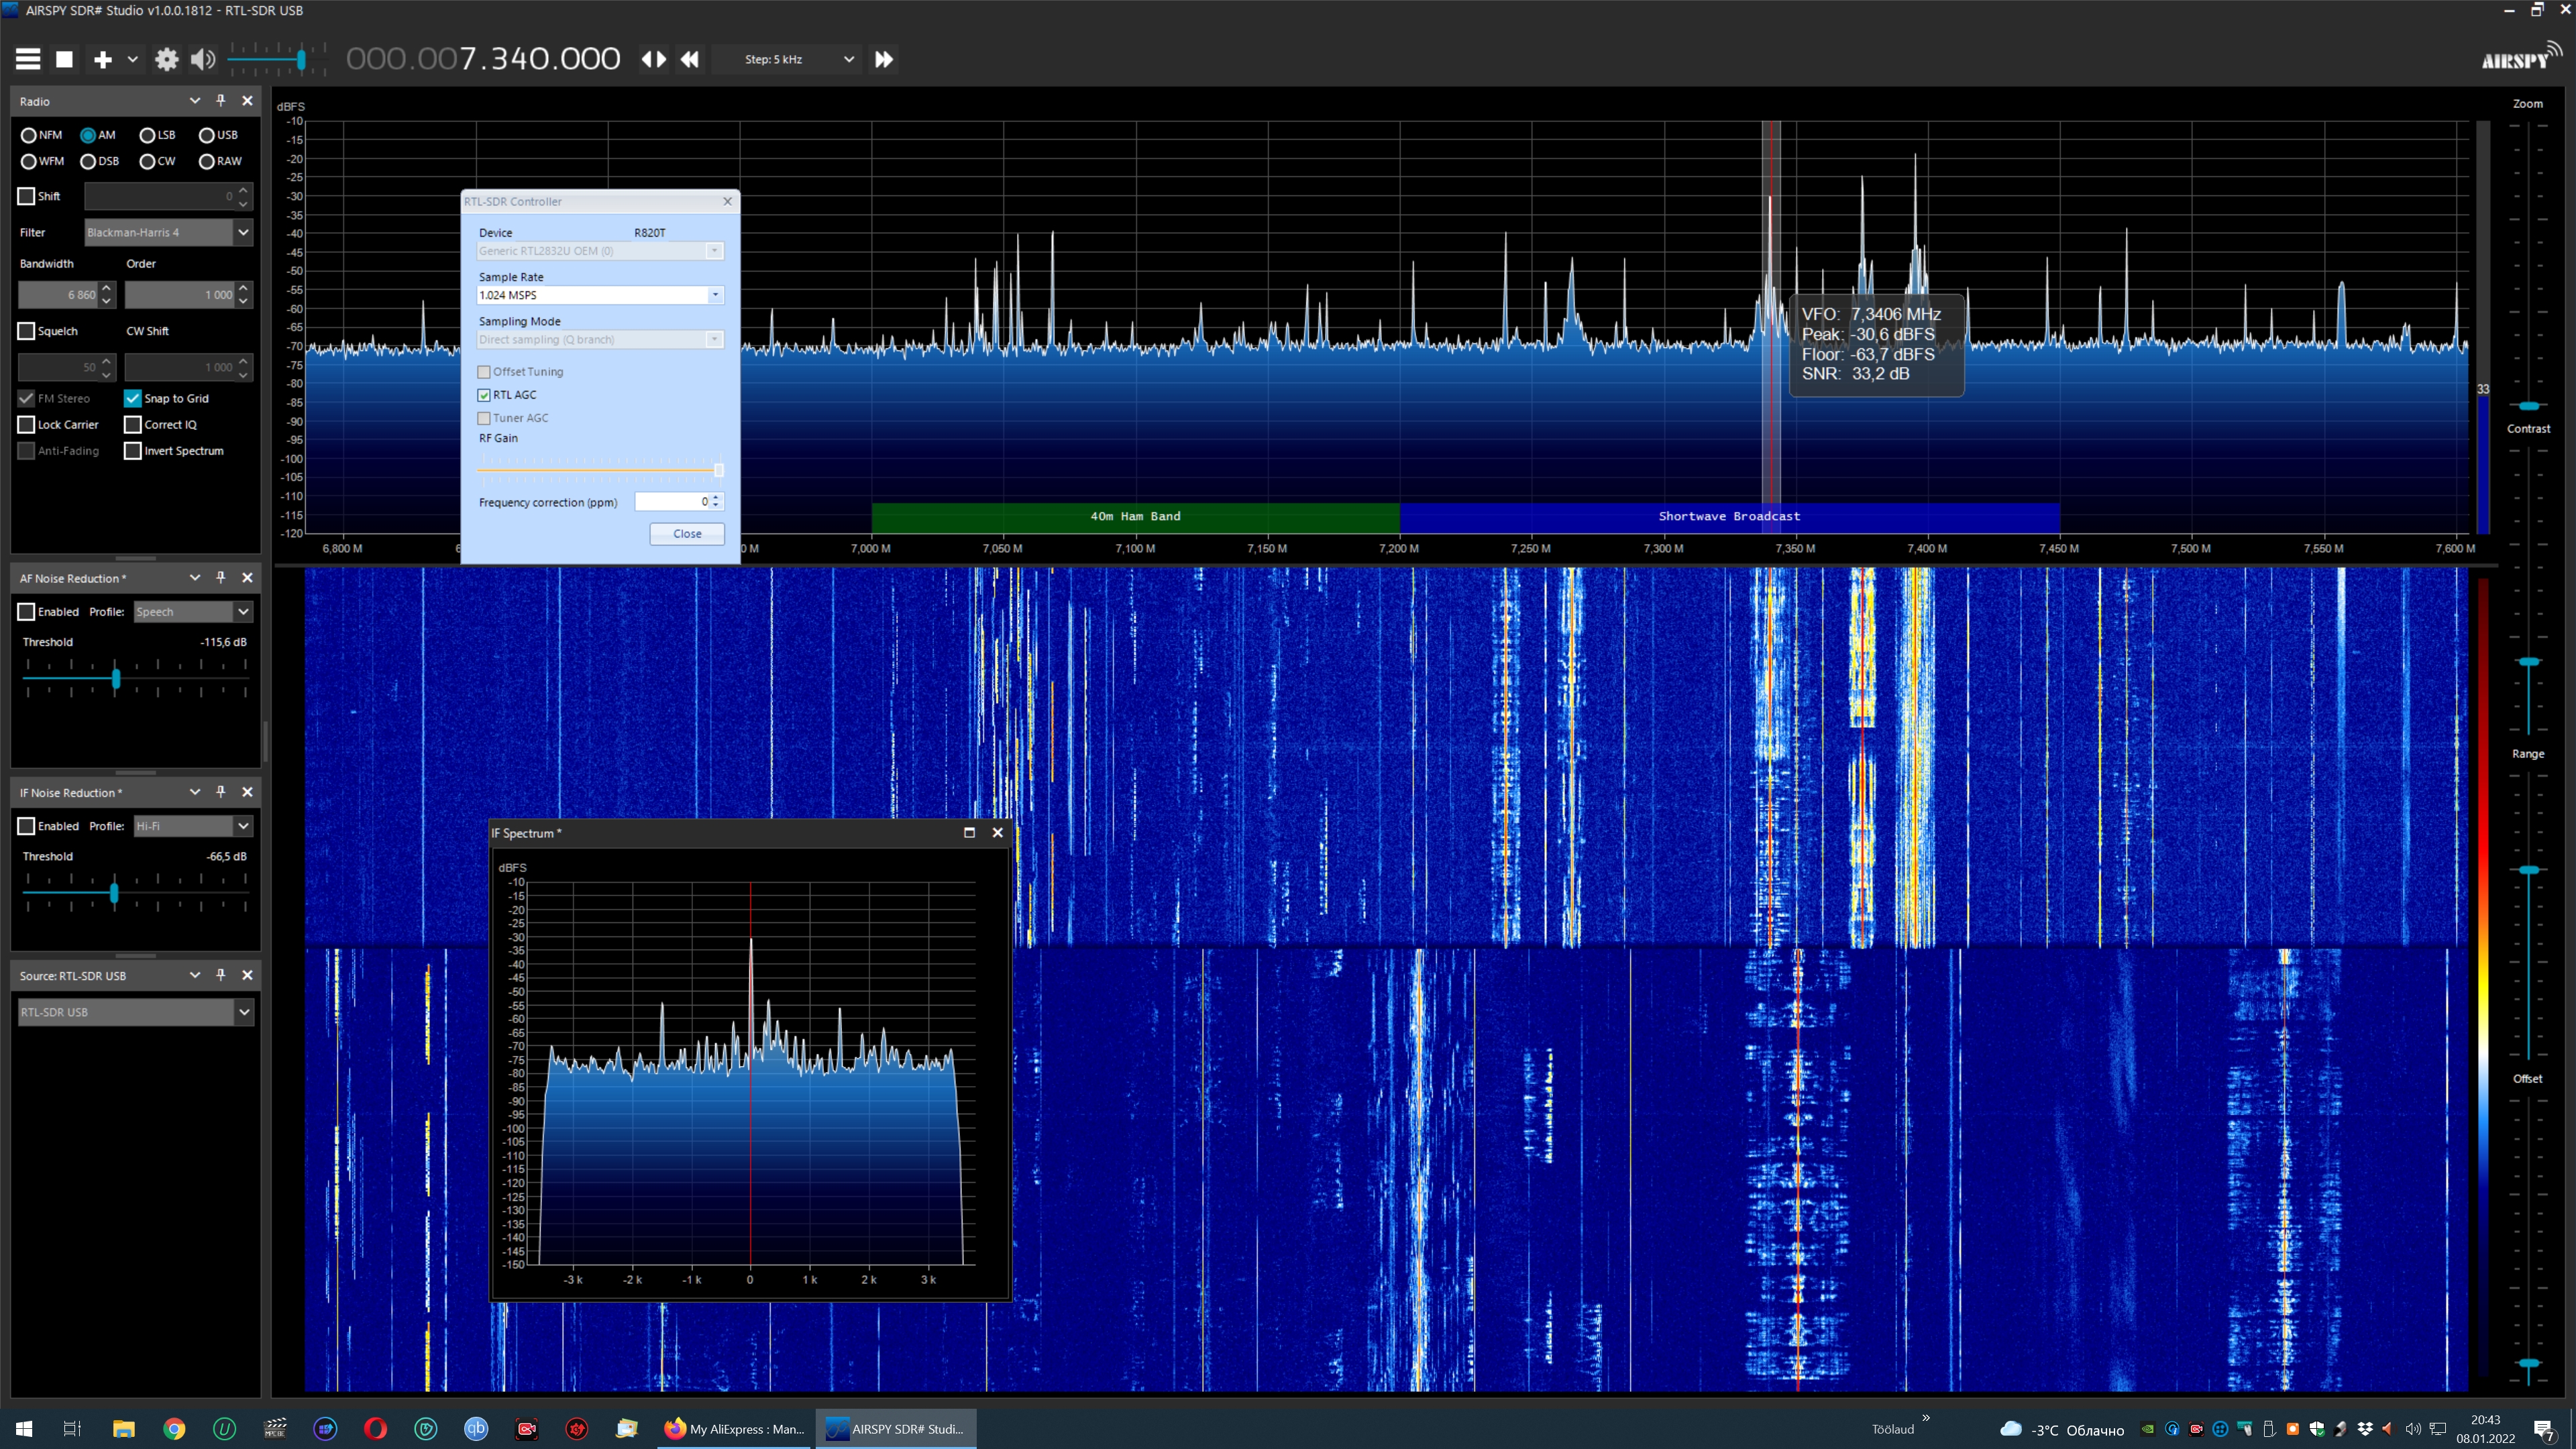Collapse the AF Noise Reduction panel chevron
2576x1449 pixels.
195,577
